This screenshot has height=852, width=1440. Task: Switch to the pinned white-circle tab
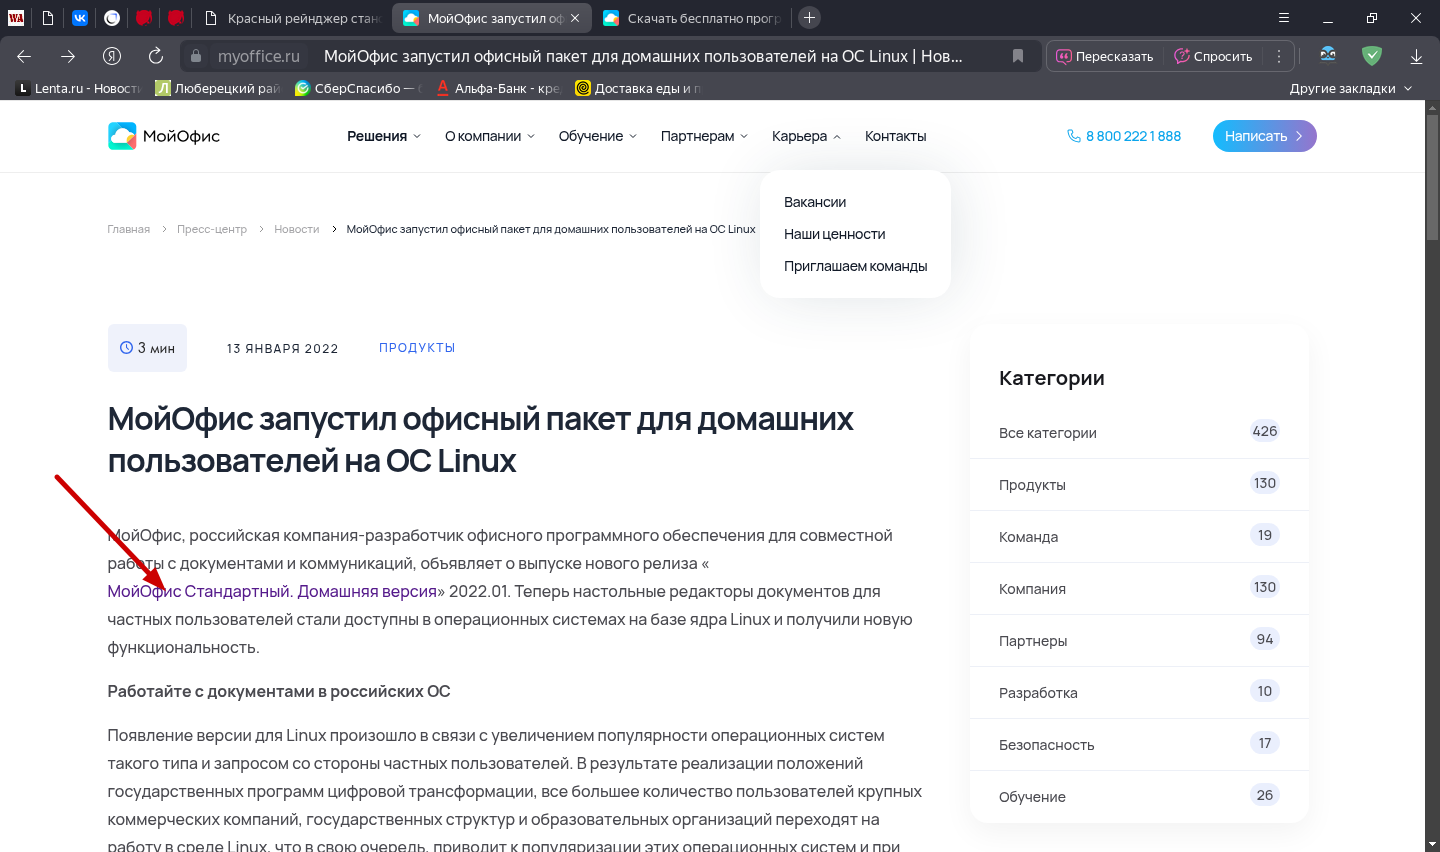112,18
